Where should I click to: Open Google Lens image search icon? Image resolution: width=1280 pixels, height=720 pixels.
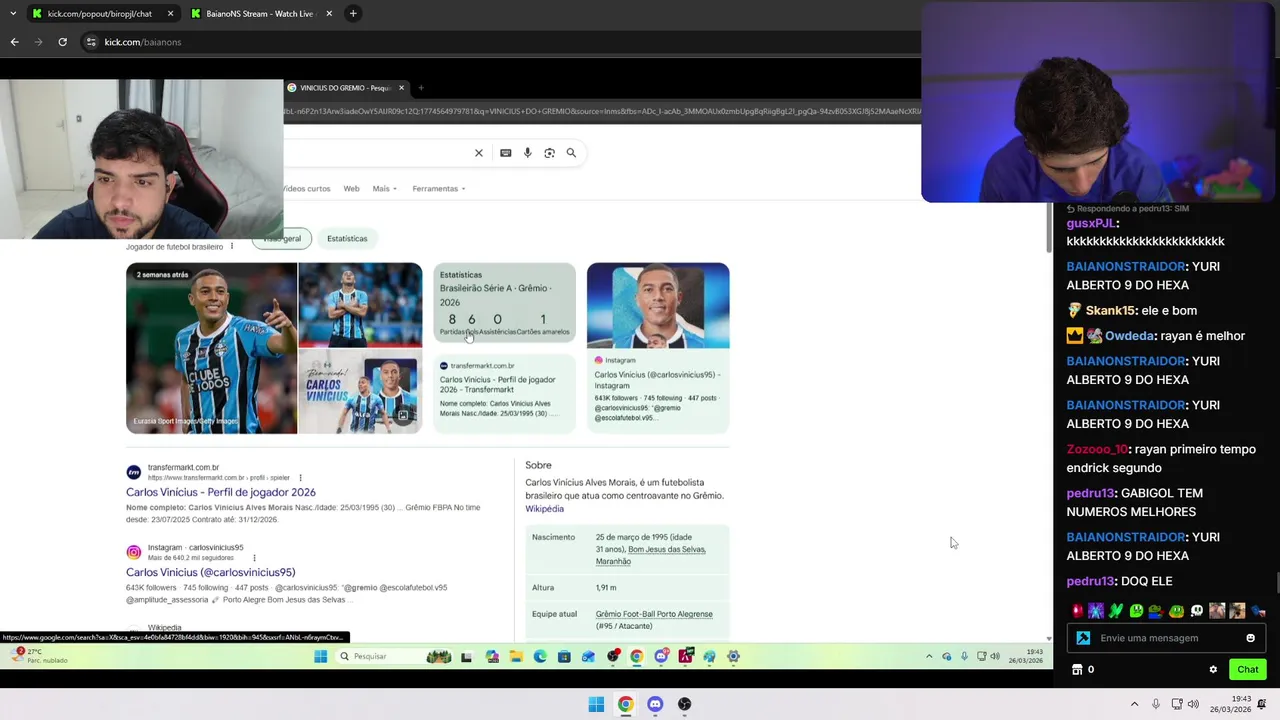point(549,153)
